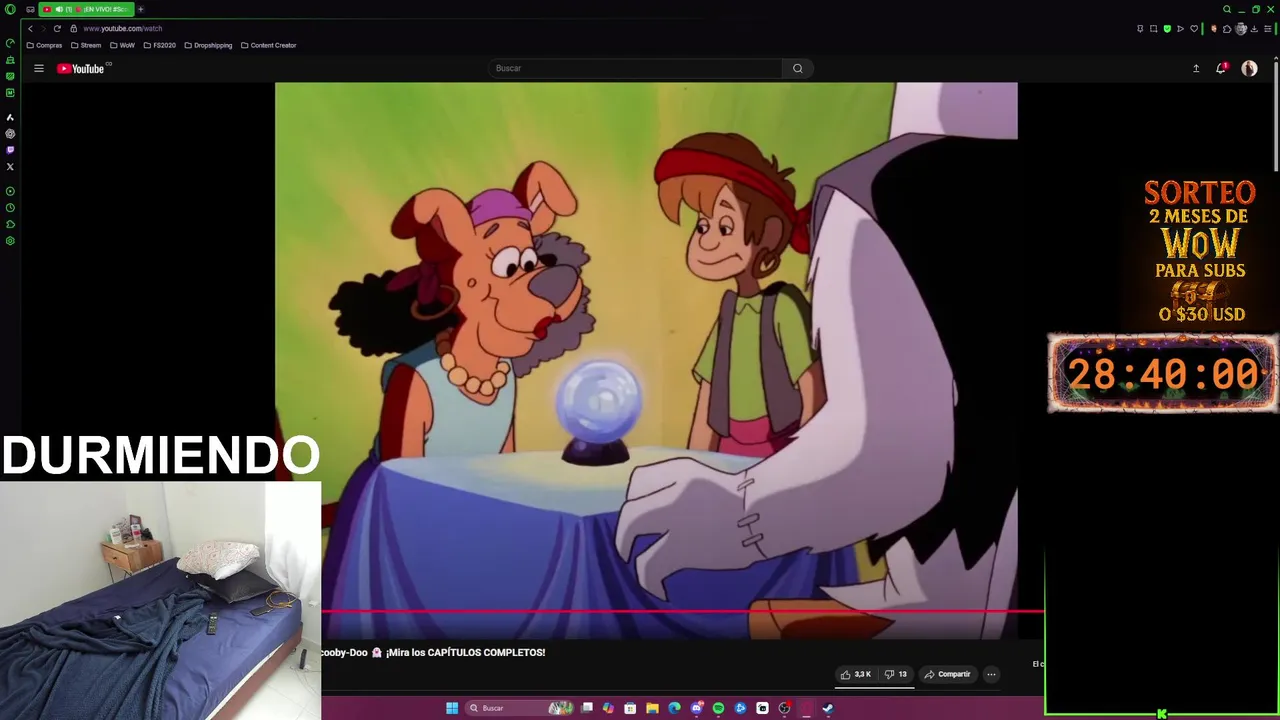Open the browser downloads icon

1254,29
